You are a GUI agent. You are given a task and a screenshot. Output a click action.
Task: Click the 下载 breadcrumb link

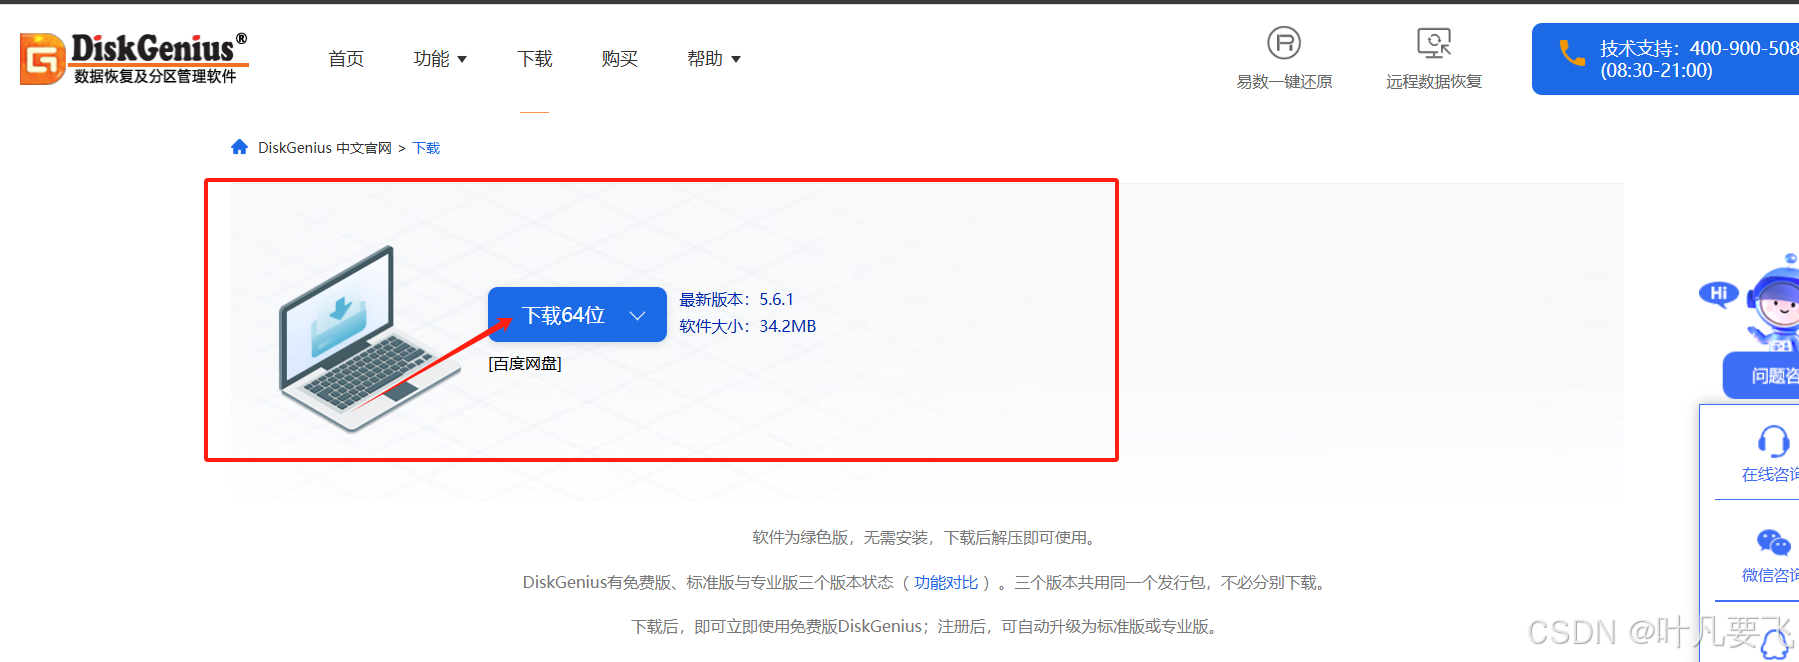[x=426, y=148]
